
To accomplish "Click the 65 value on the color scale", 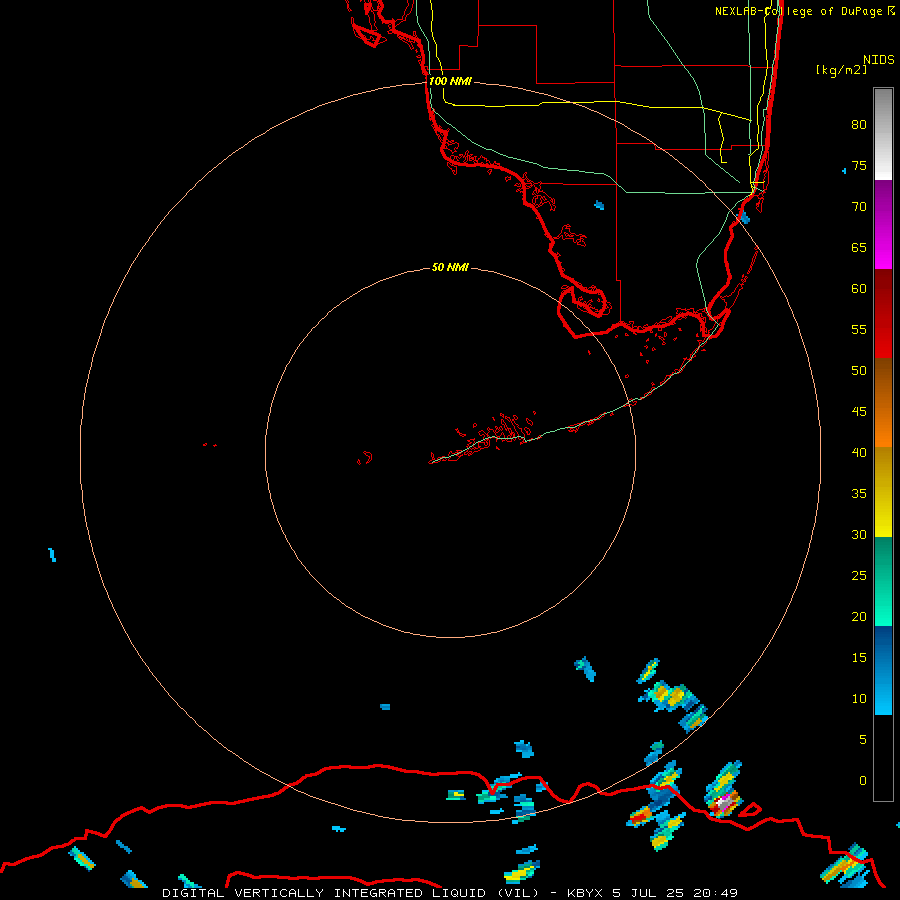I will [859, 247].
